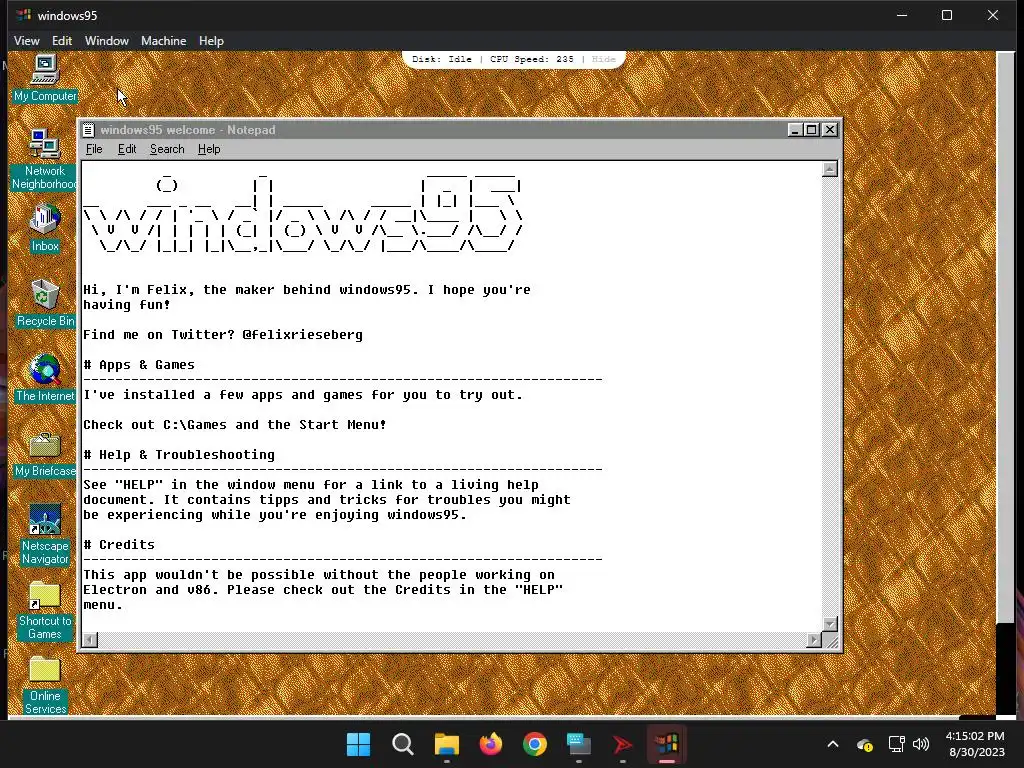Click the network display tray icon
The image size is (1024, 768).
[x=896, y=744]
